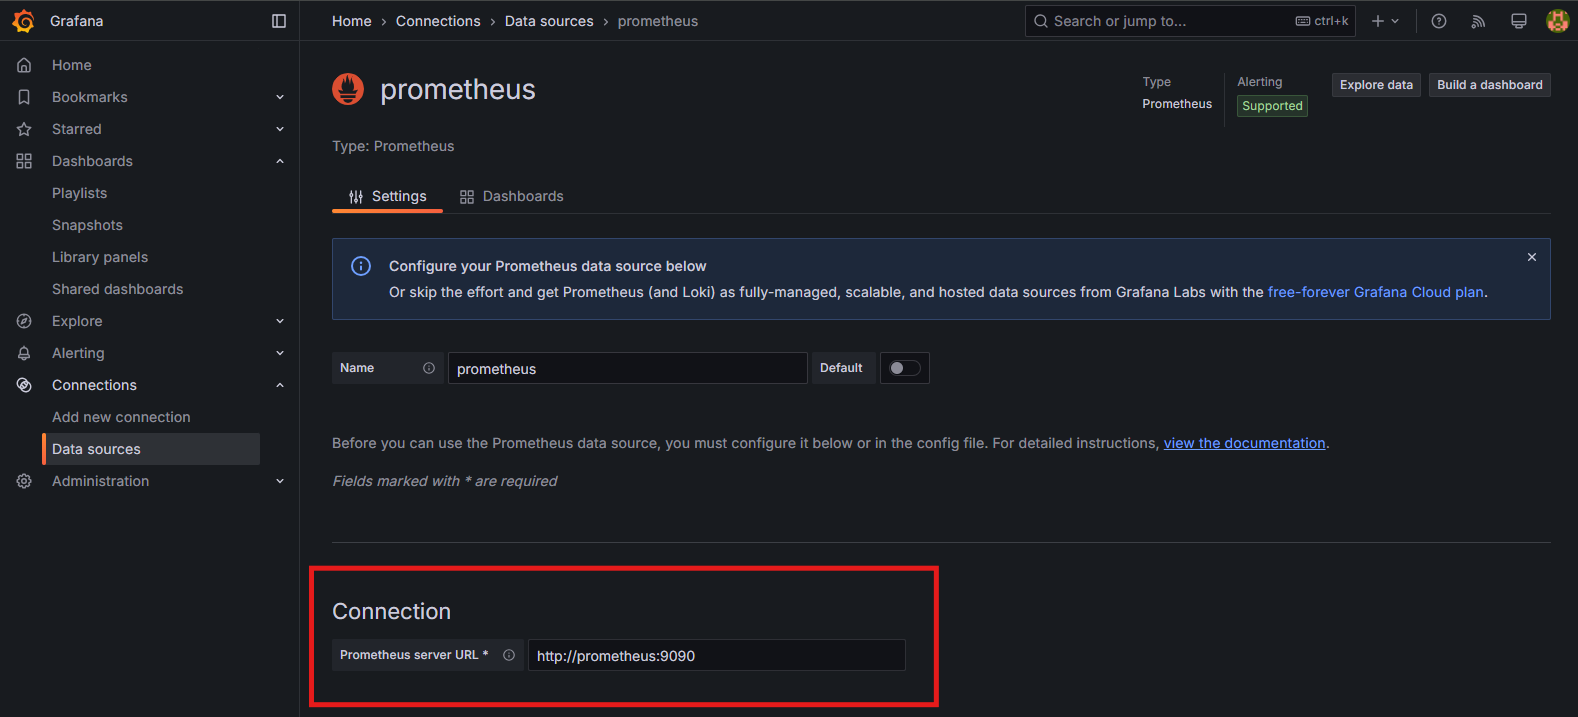1578x717 pixels.
Task: Switch to the Settings tab
Action: [x=387, y=196]
